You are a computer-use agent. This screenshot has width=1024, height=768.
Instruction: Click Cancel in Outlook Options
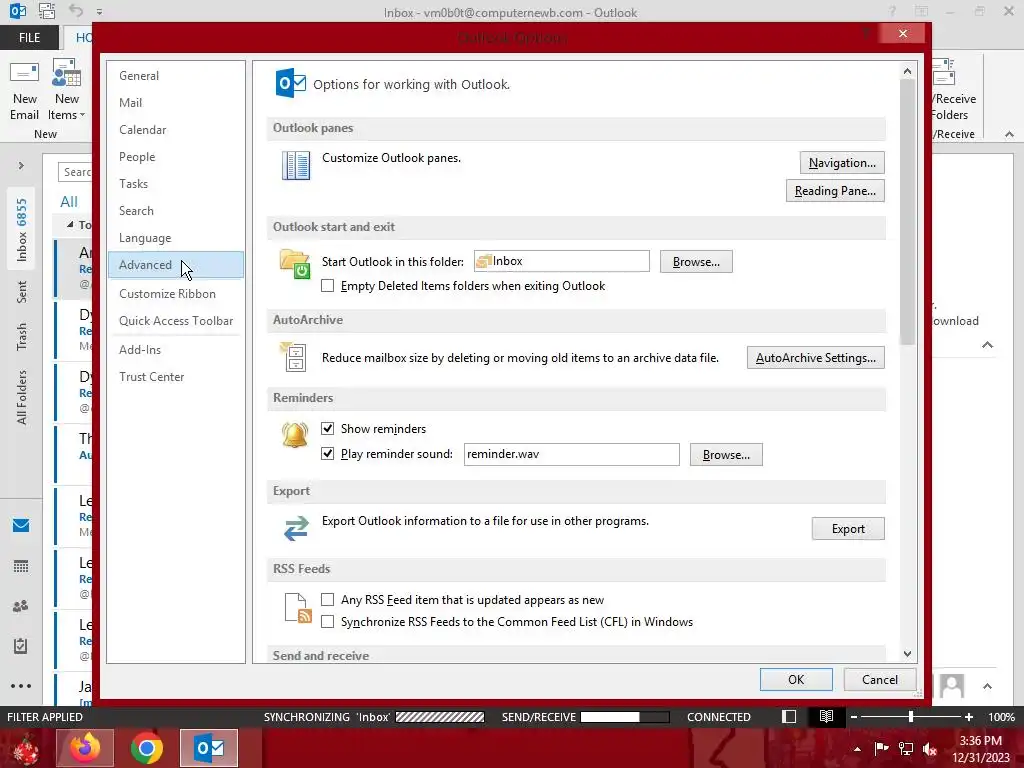[880, 679]
